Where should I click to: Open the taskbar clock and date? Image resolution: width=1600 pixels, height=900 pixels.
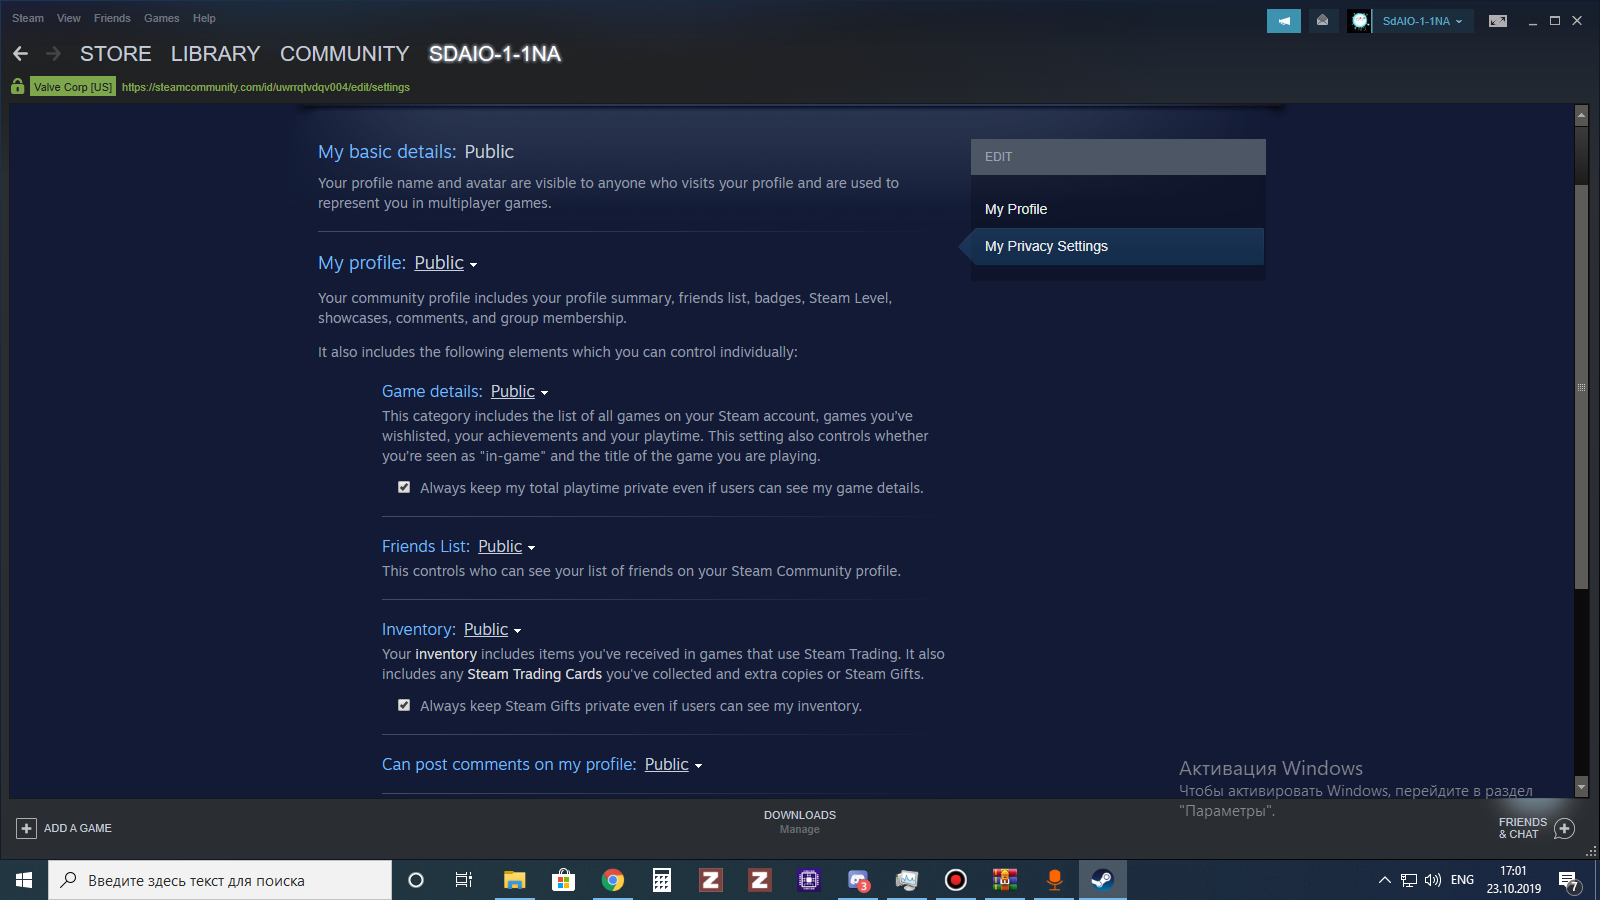[1514, 880]
